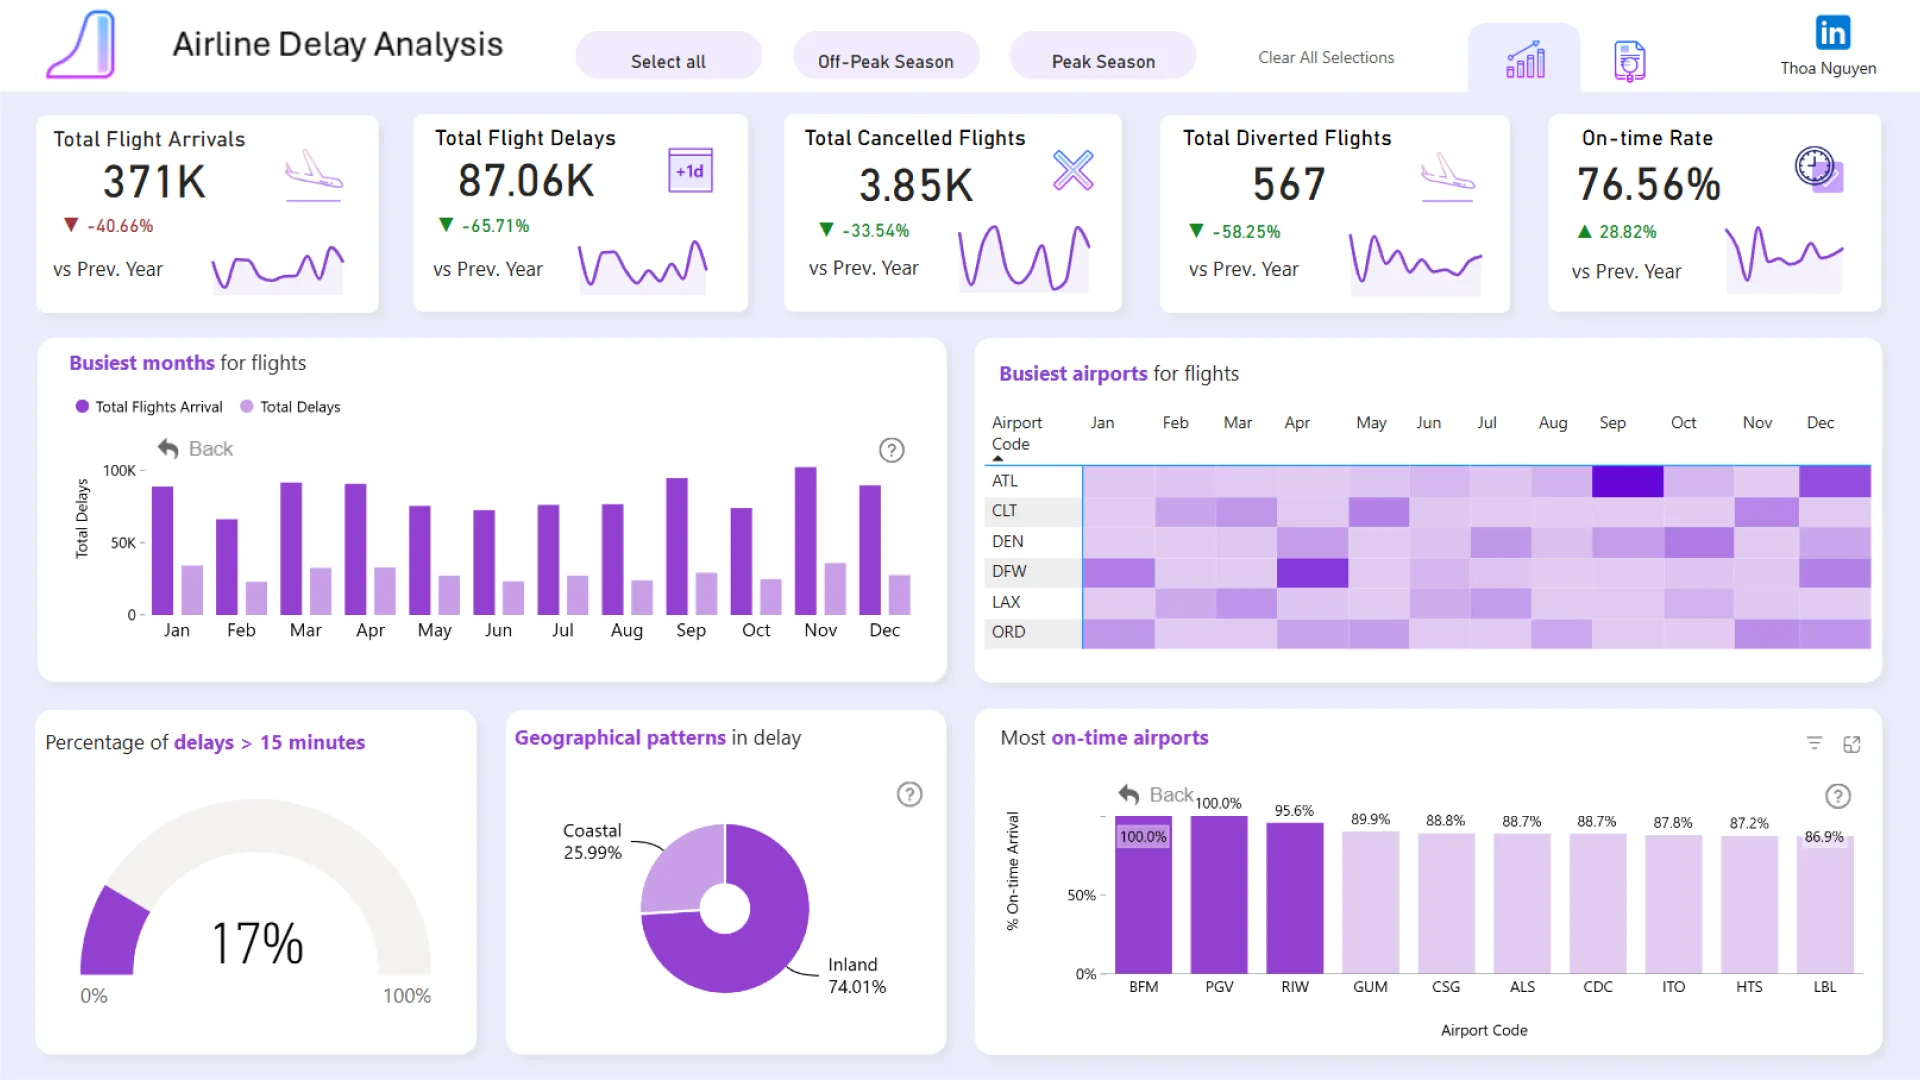
Task: Clear All Selections
Action: [x=1326, y=58]
